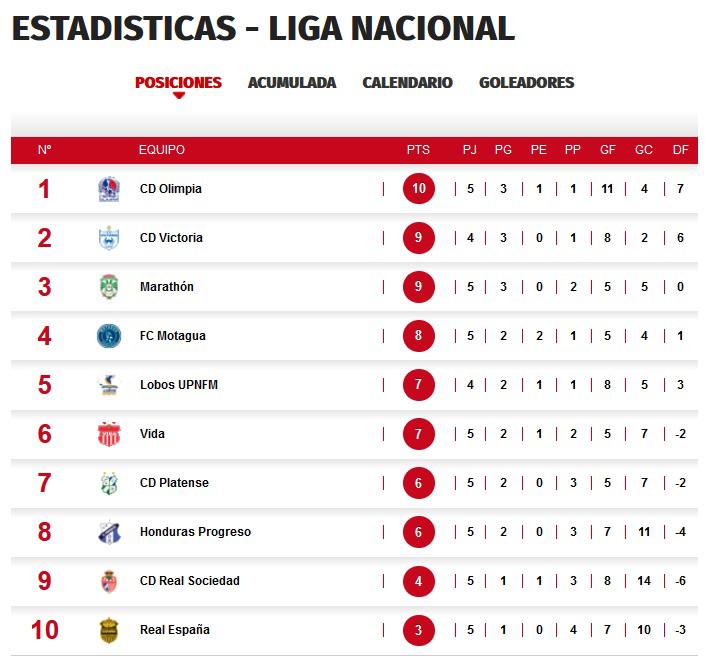
Task: Click the PTS column header
Action: pos(418,150)
